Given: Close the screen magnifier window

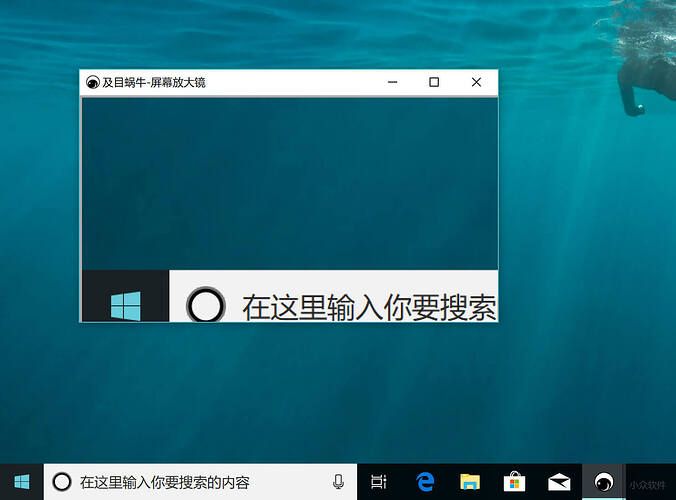Looking at the screenshot, I should (476, 82).
